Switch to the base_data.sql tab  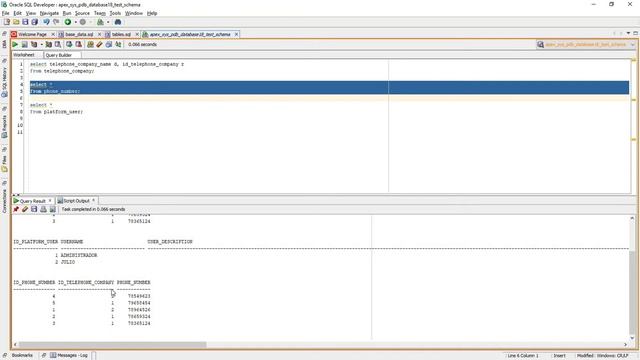[x=79, y=34]
